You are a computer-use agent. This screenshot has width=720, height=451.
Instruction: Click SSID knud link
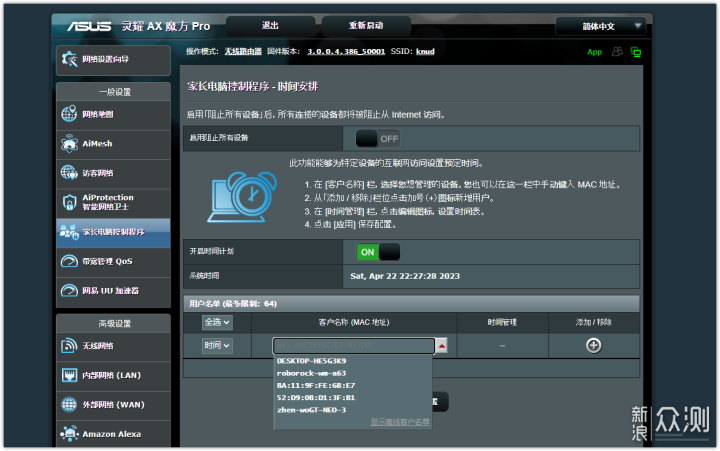pos(425,51)
